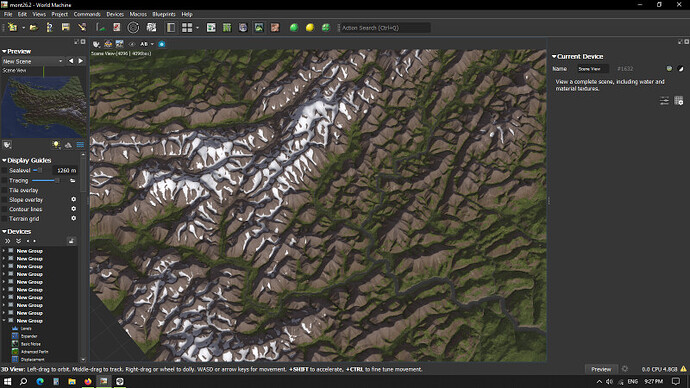The width and height of the screenshot is (690, 388).
Task: Click the blue lines icon under preview
Action: pyautogui.click(x=81, y=145)
